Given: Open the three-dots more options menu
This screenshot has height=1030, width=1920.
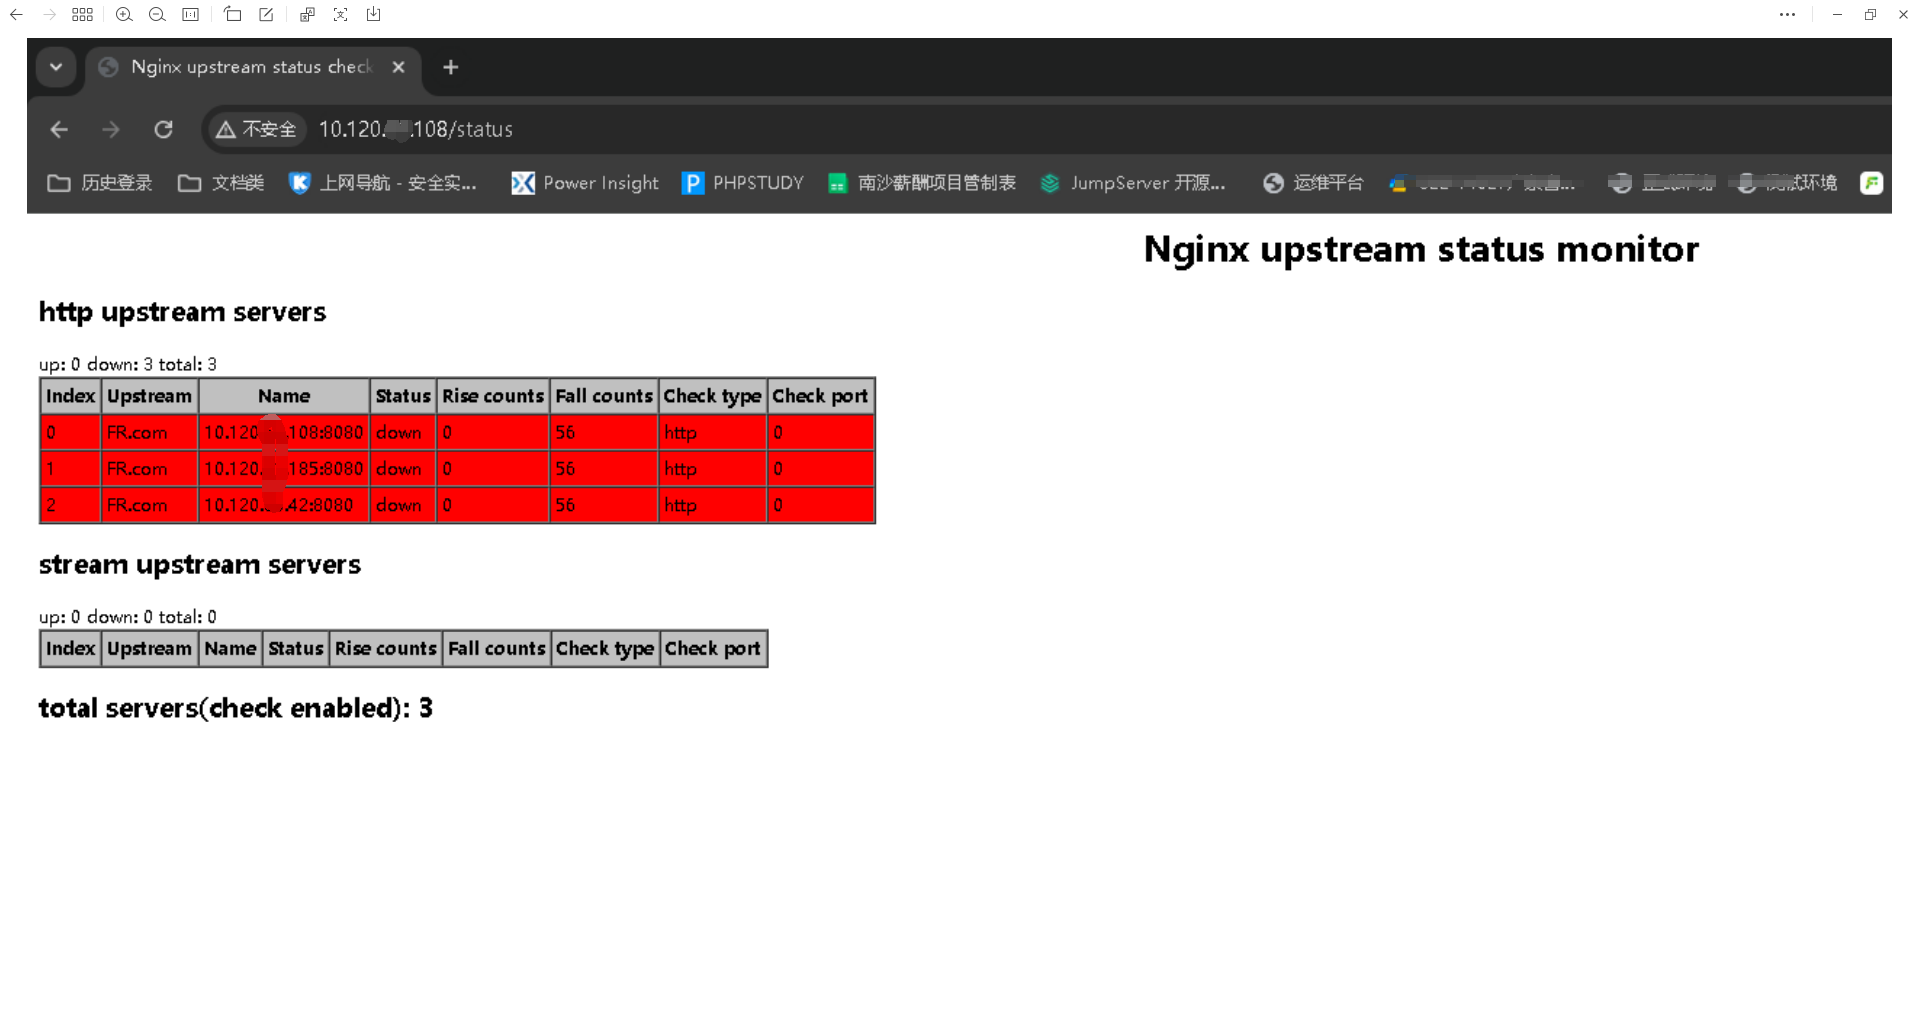Looking at the screenshot, I should coord(1787,15).
